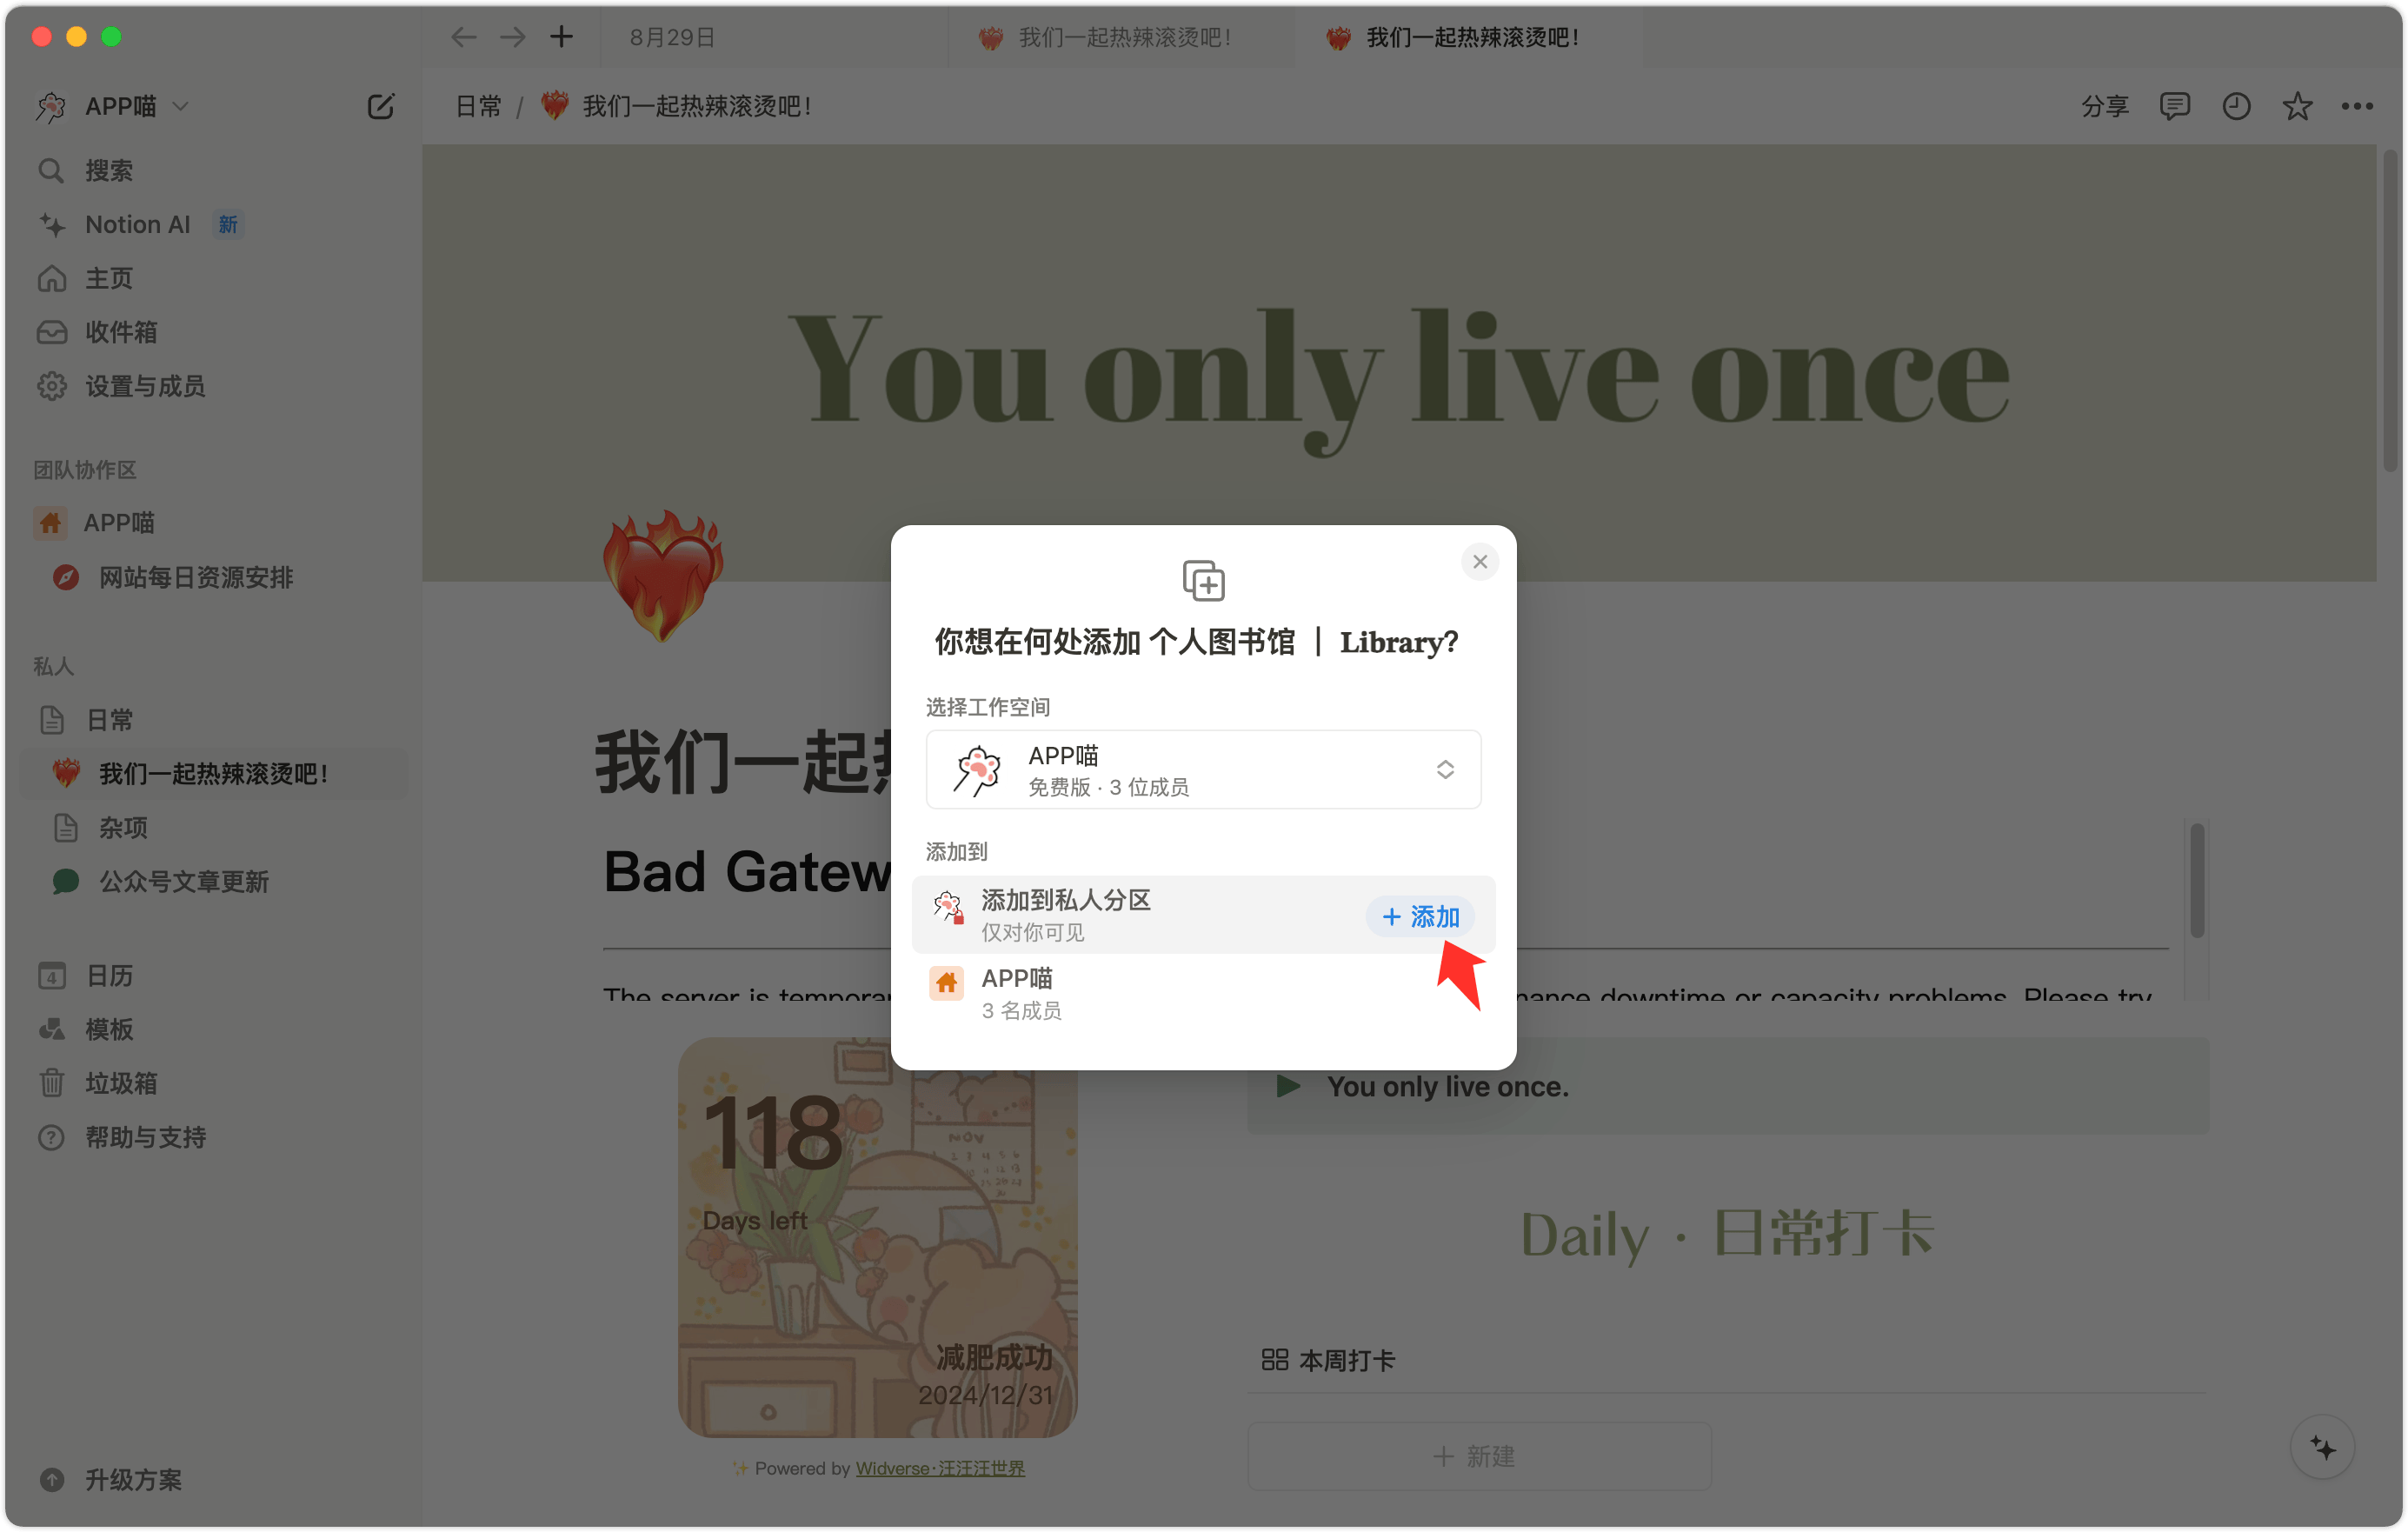2408x1532 pixels.
Task: Click the calendar icon in sidebar
Action: click(53, 974)
